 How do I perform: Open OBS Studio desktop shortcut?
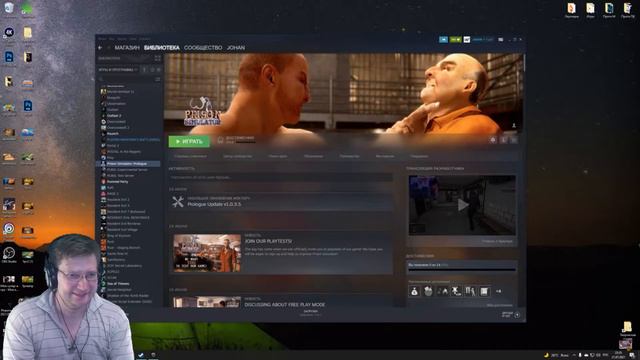coord(9,254)
